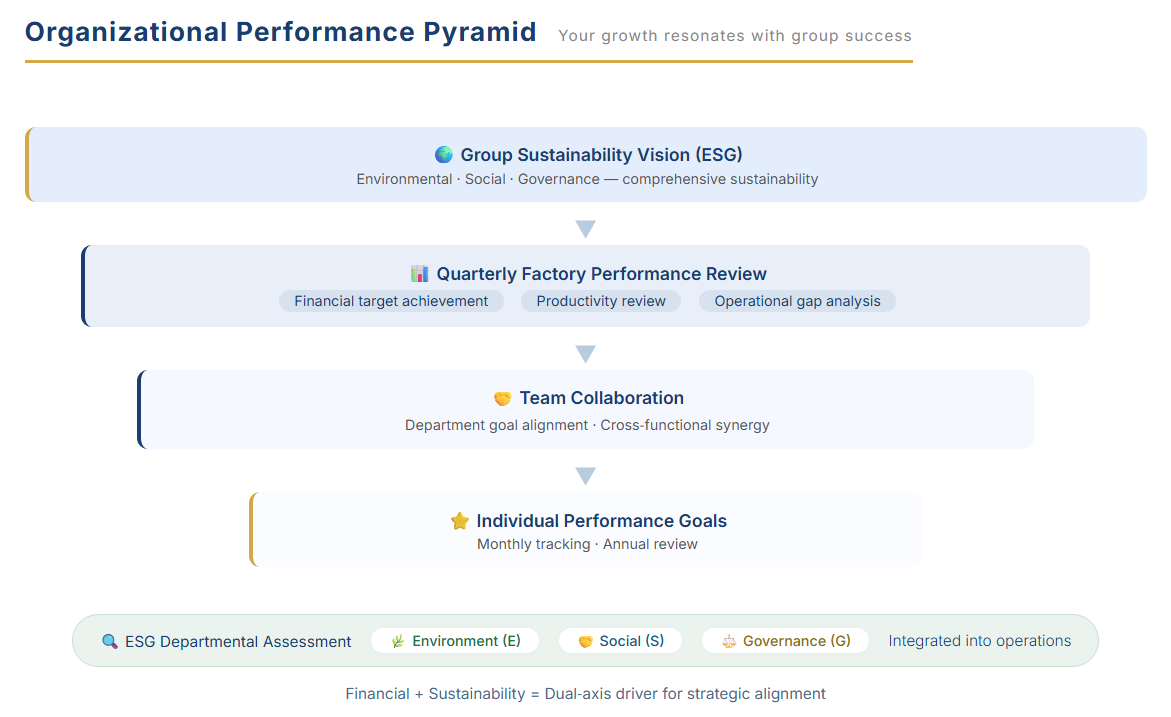Select the Productivity review tag
This screenshot has height=717, width=1171.
coord(600,301)
